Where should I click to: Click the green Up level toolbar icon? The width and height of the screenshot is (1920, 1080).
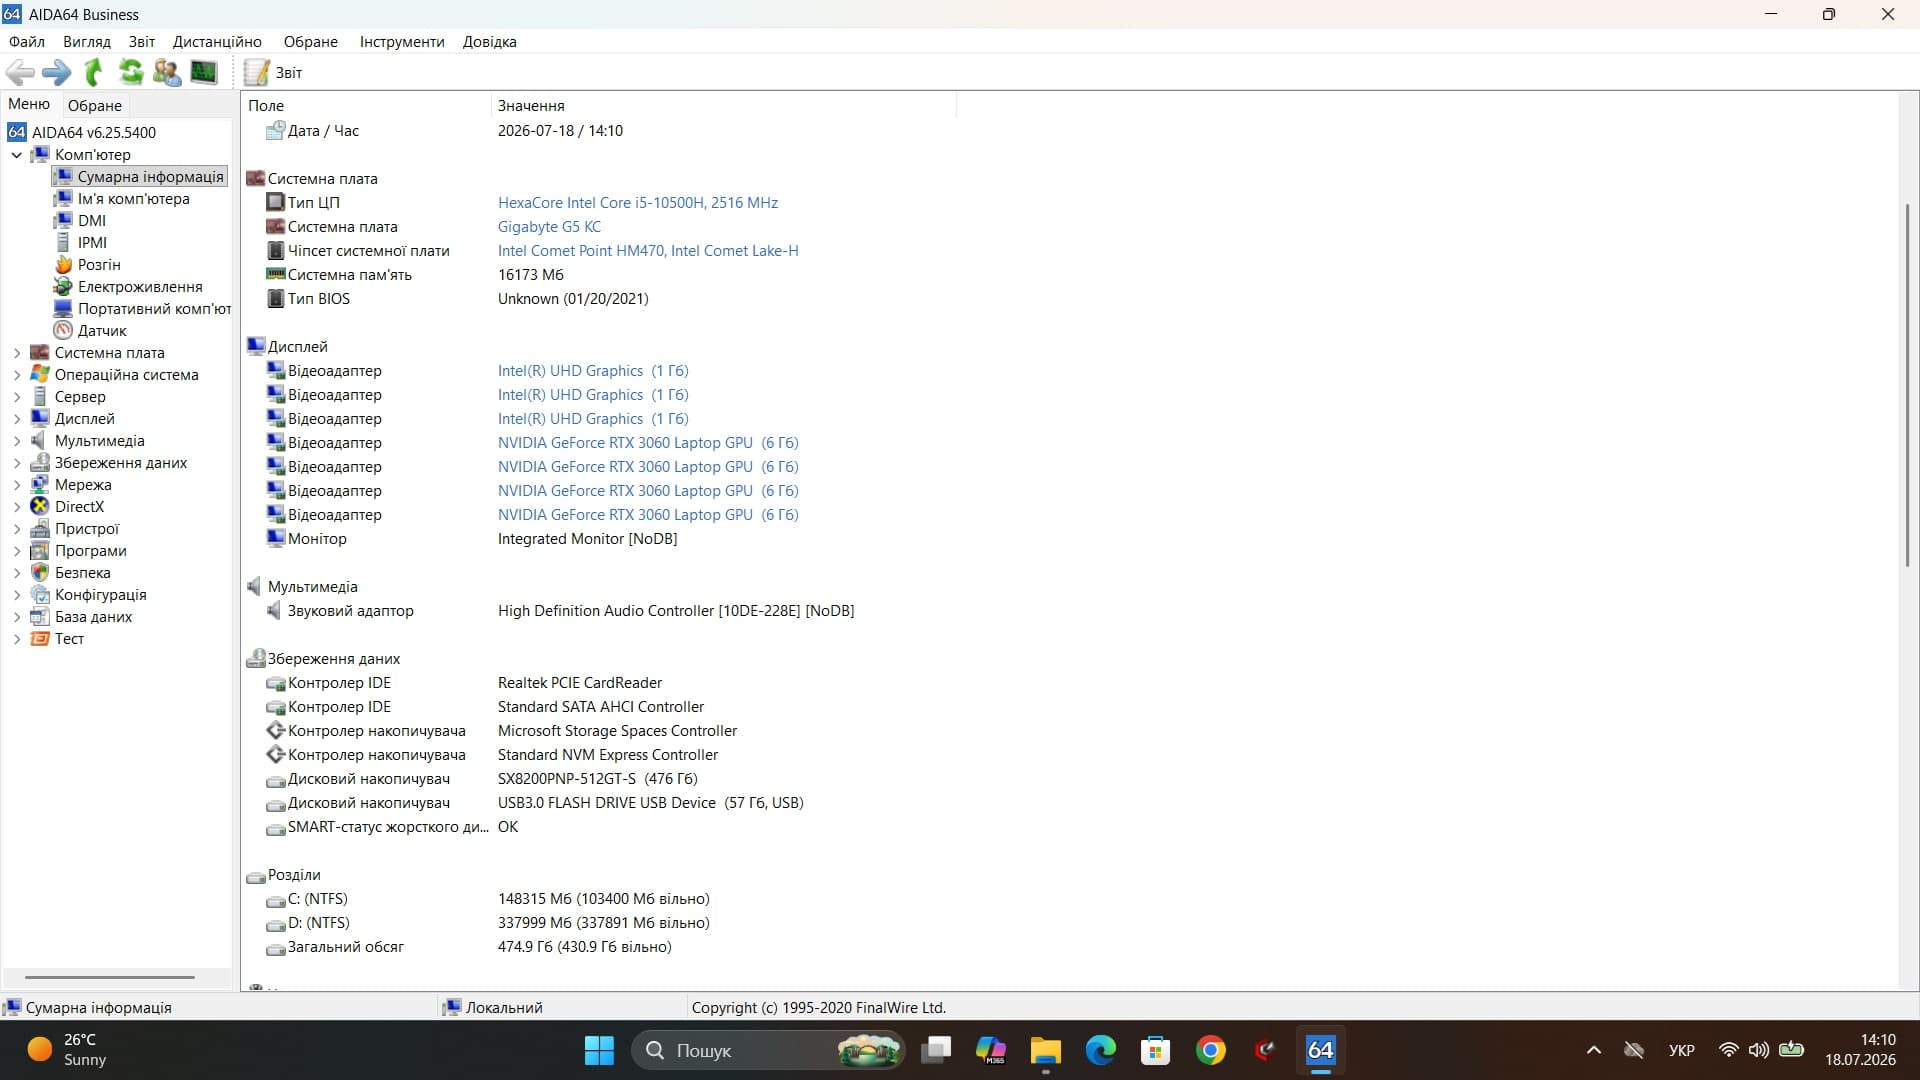coord(94,72)
